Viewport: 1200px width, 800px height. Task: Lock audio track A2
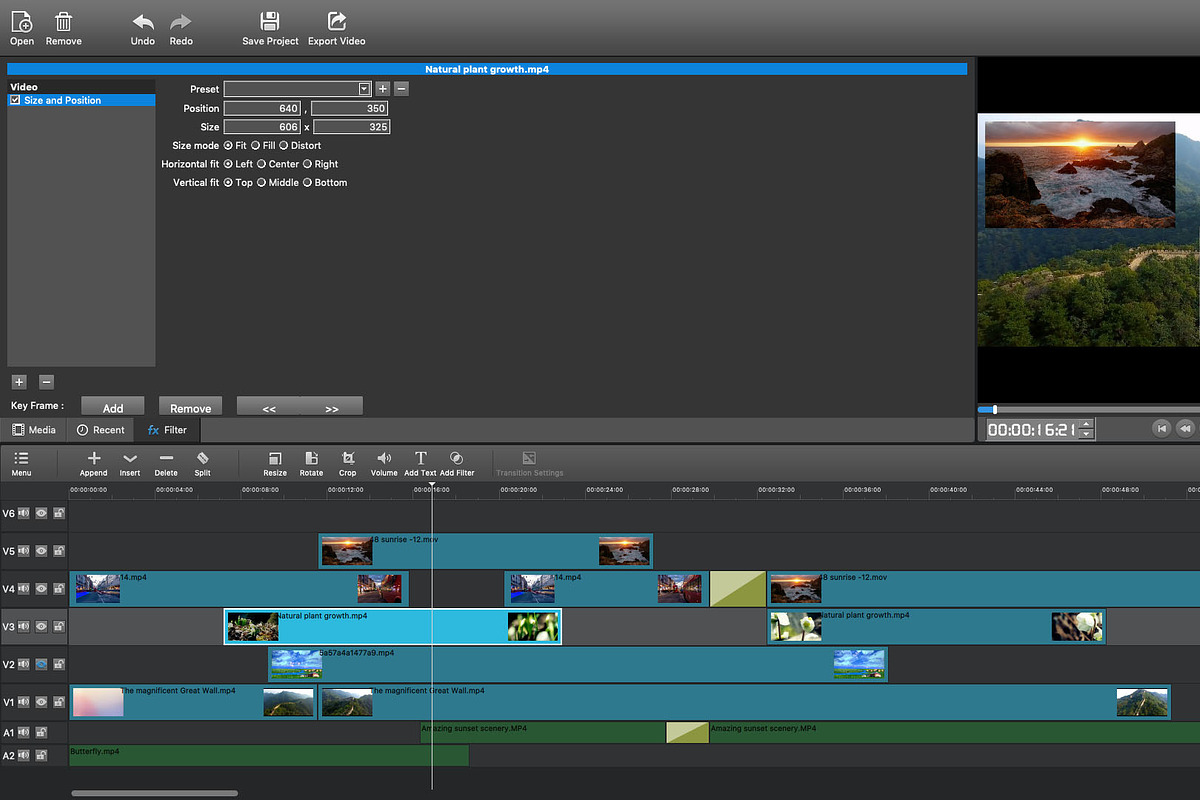pyautogui.click(x=41, y=755)
